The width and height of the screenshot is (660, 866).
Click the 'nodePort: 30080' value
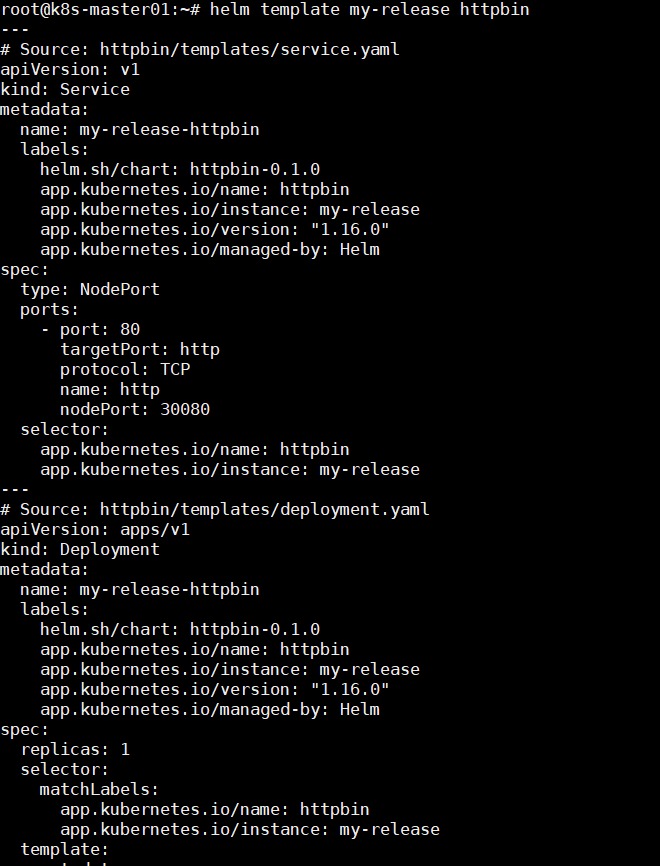pyautogui.click(x=135, y=409)
